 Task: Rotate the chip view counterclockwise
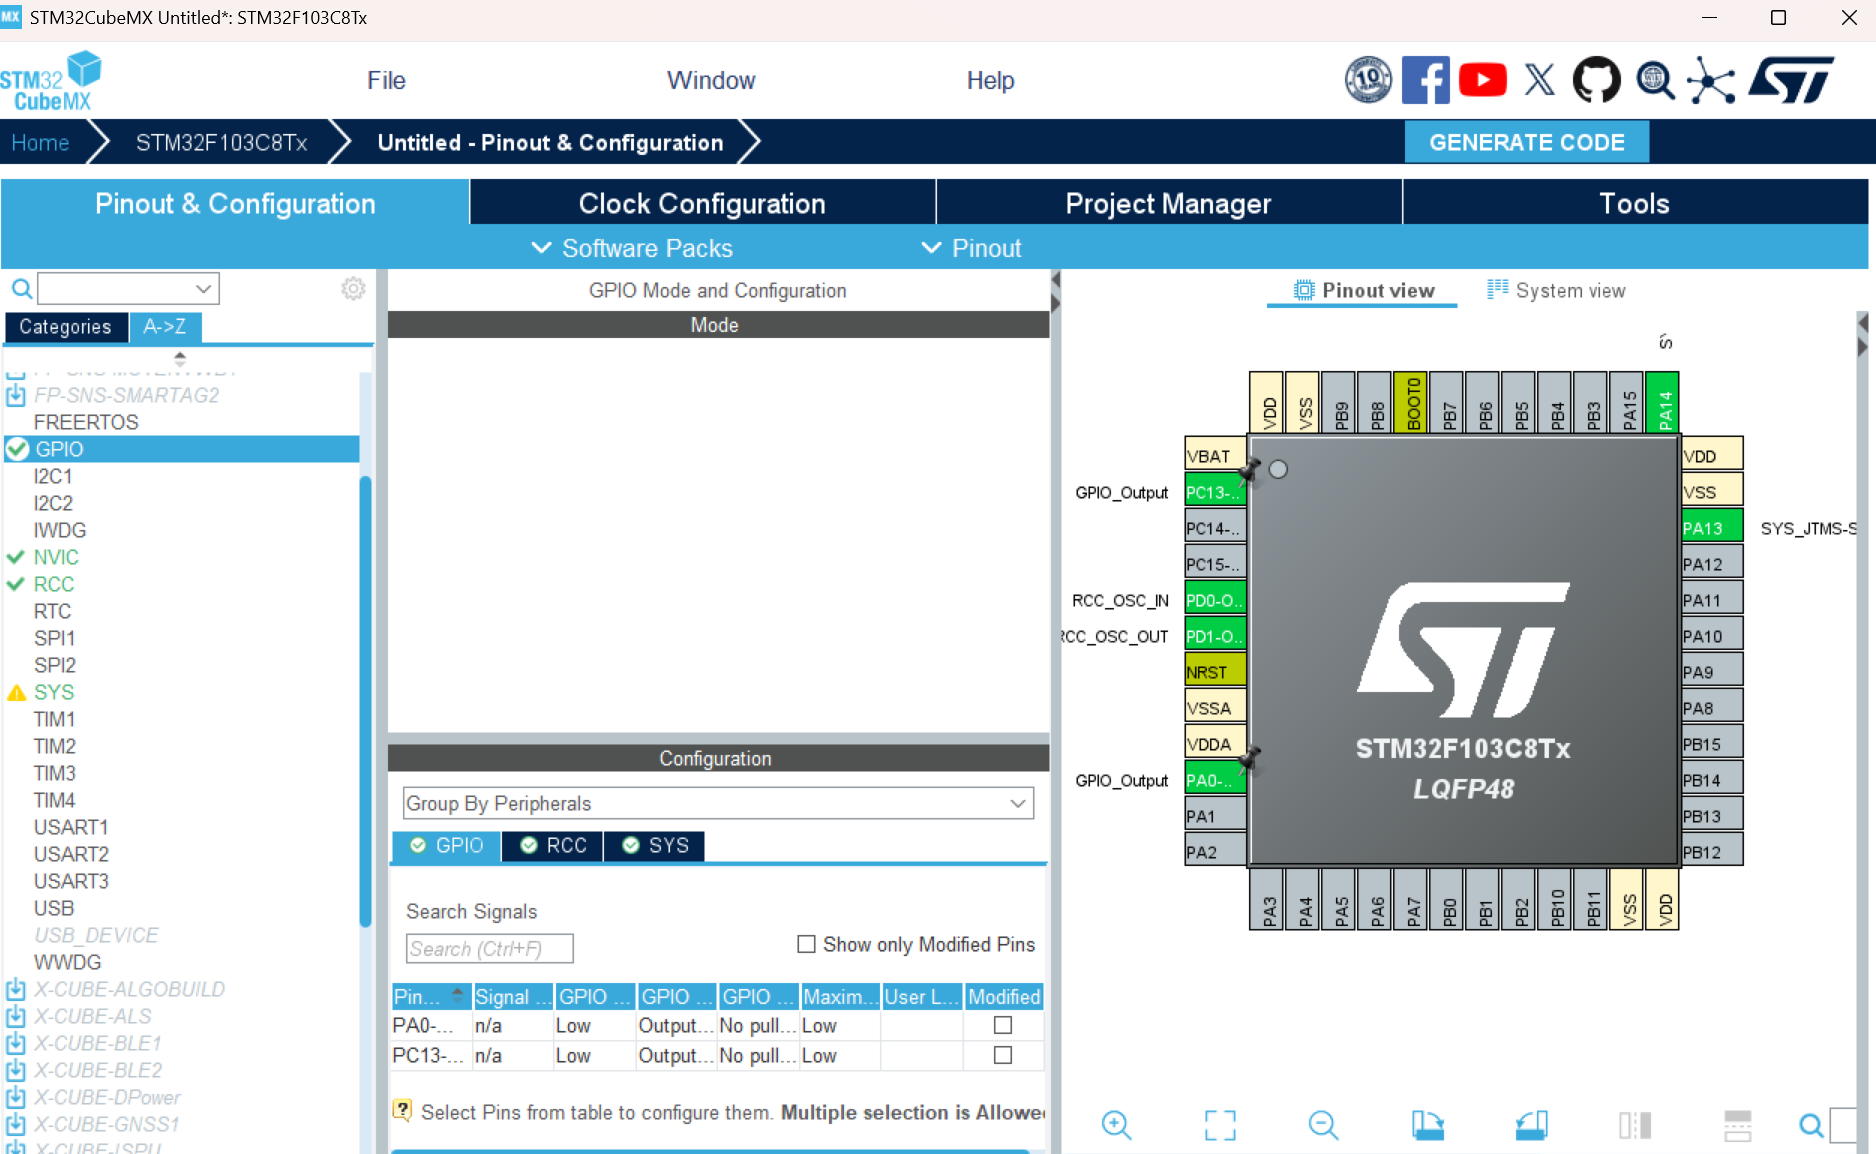pos(1531,1125)
